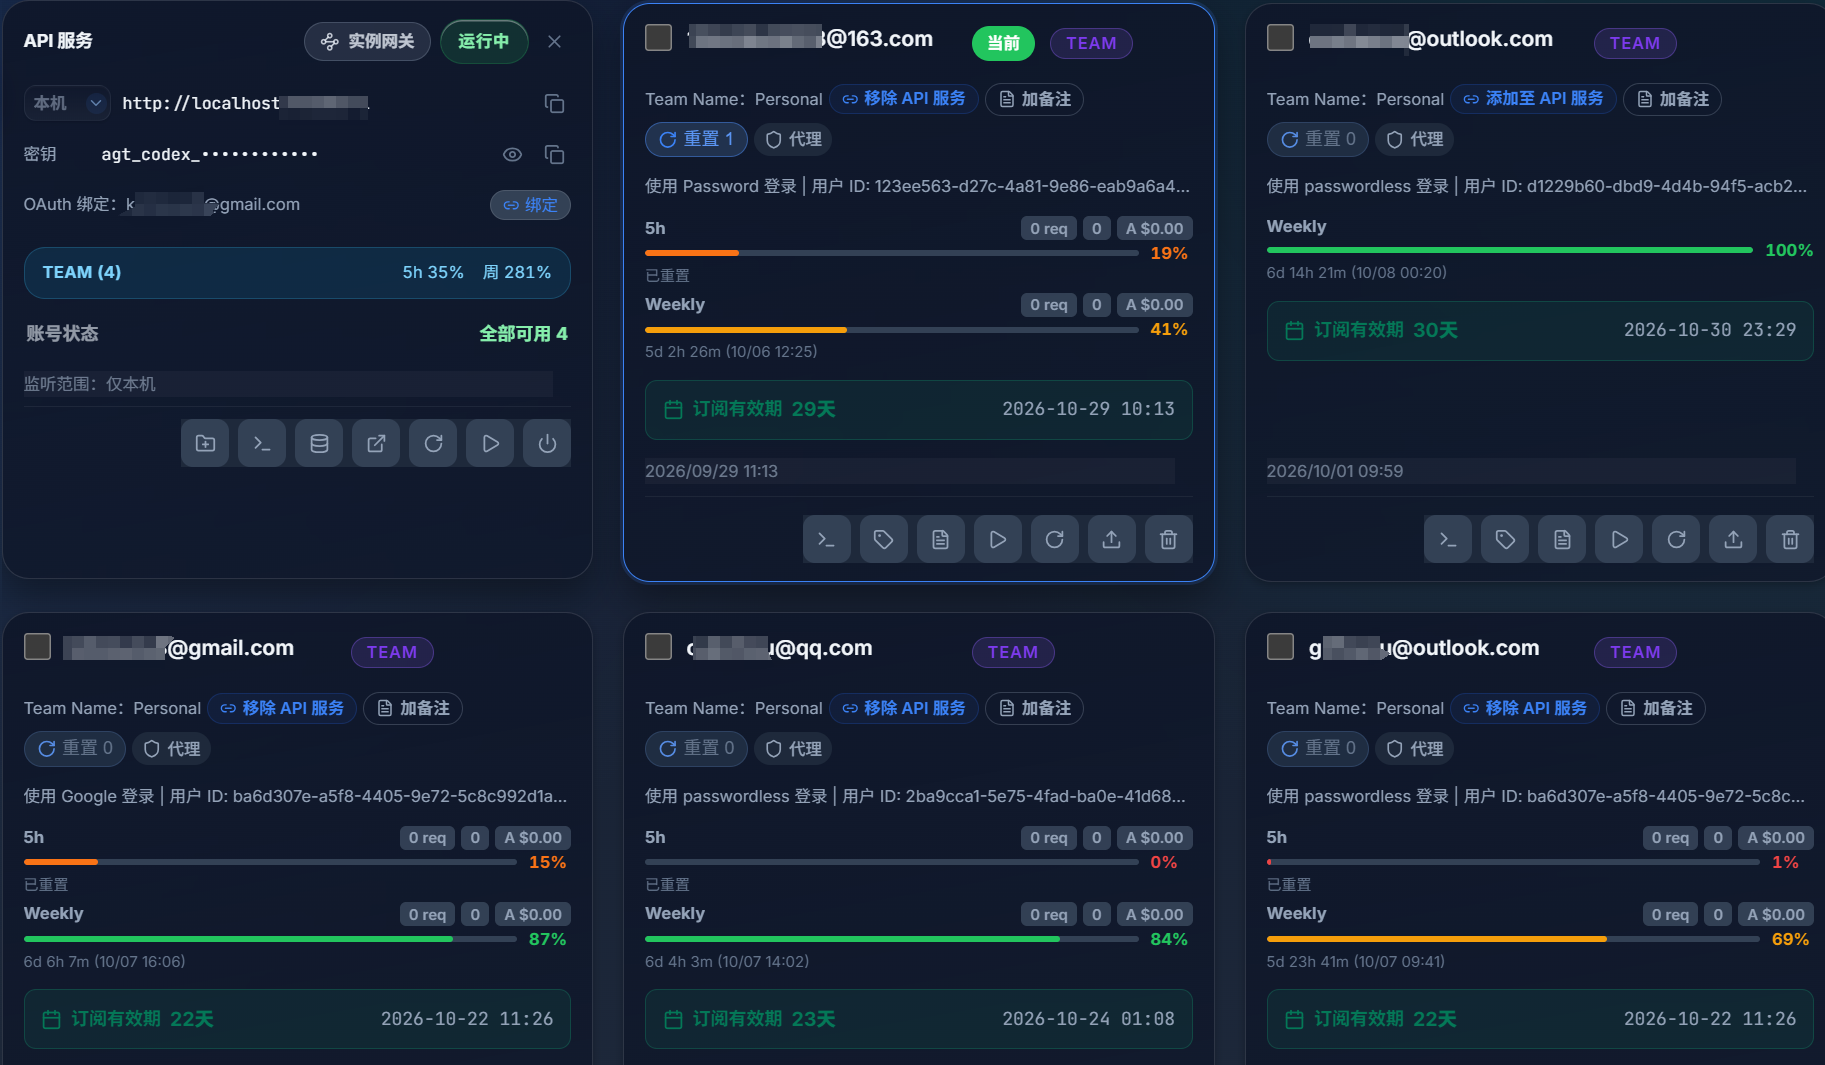Delete the top outlook.com account
The image size is (1825, 1065).
coord(1790,539)
